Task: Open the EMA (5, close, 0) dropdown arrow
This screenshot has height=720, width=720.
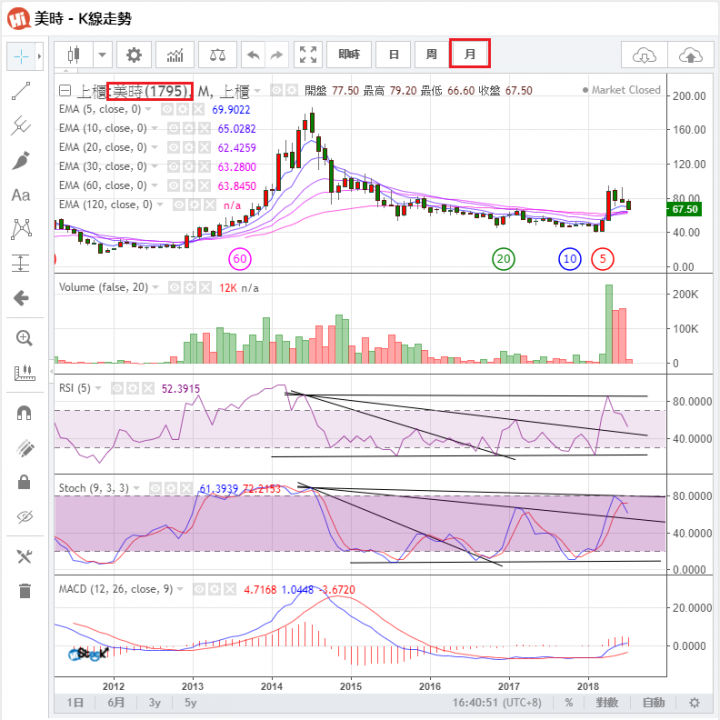Action: pyautogui.click(x=148, y=109)
